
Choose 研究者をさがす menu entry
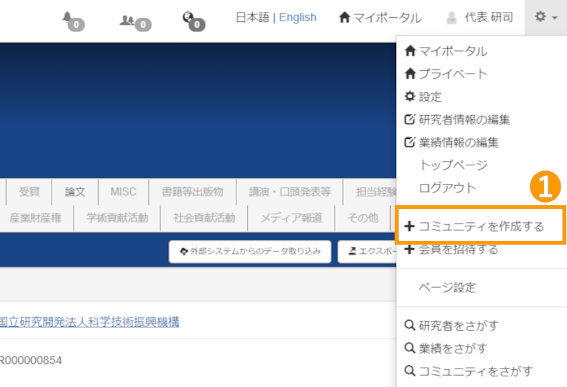(x=459, y=326)
